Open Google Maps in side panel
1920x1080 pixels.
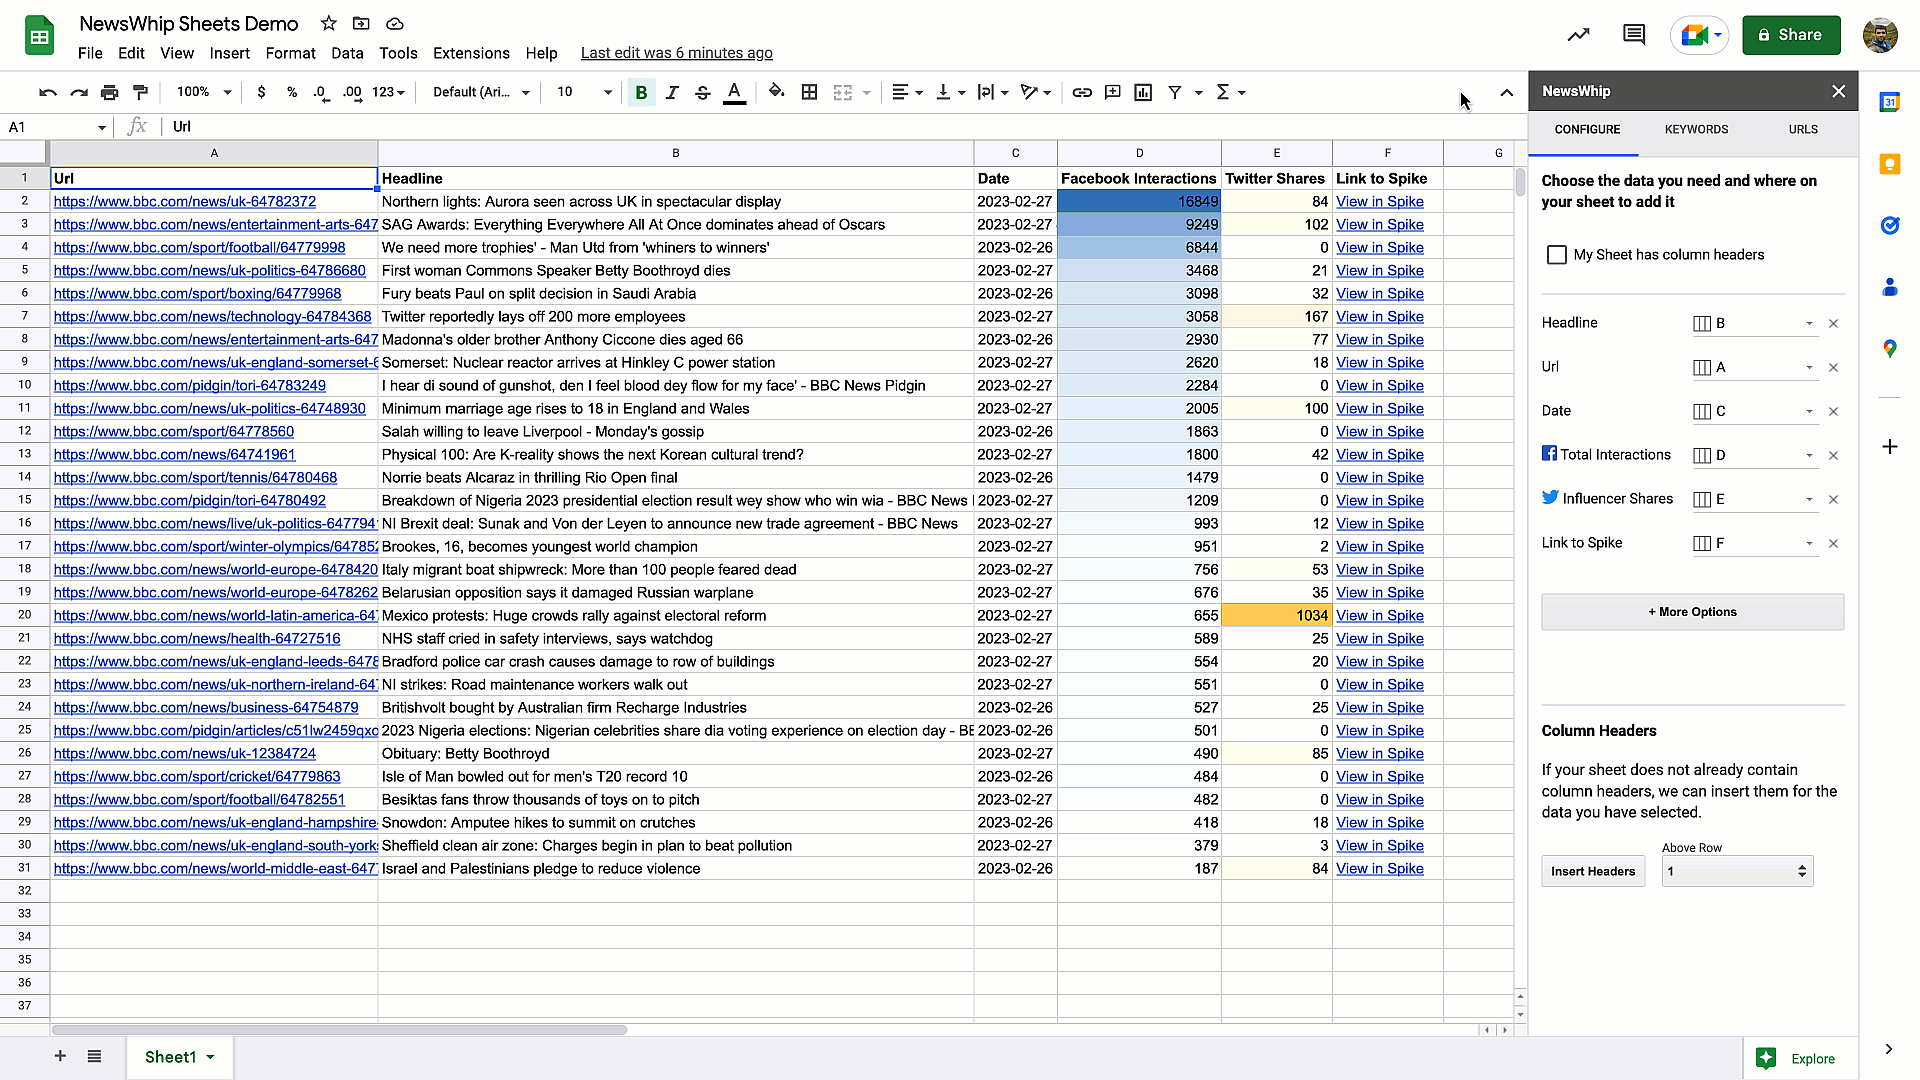(x=1889, y=349)
